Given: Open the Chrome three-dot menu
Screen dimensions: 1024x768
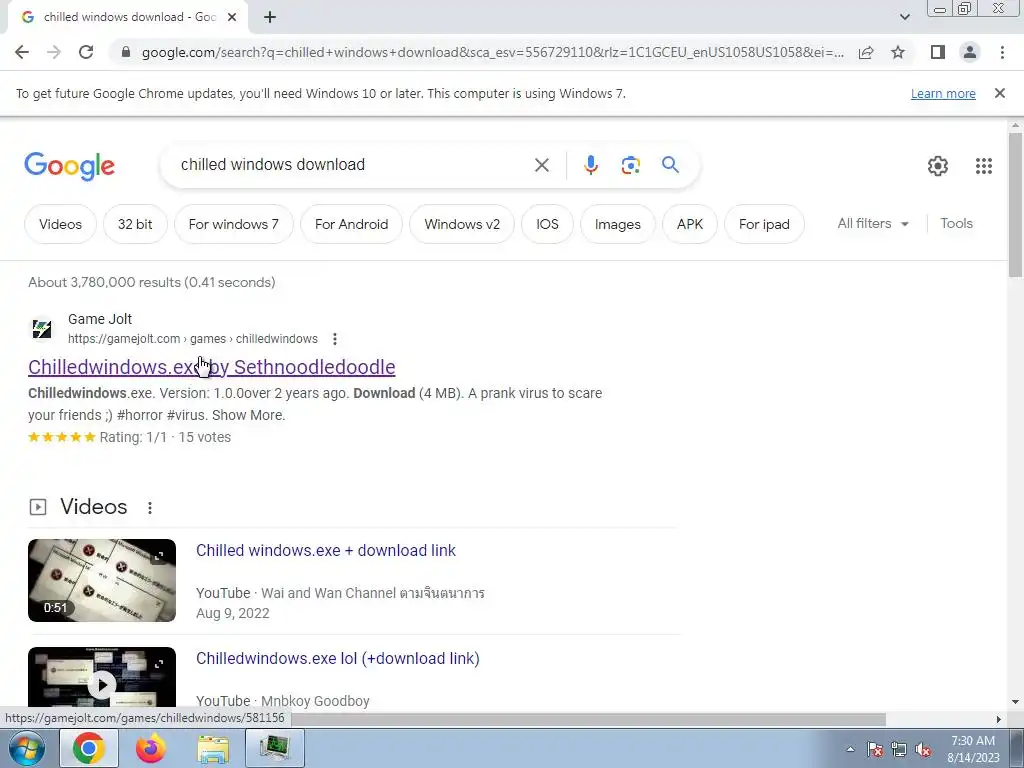Looking at the screenshot, I should click(1002, 52).
